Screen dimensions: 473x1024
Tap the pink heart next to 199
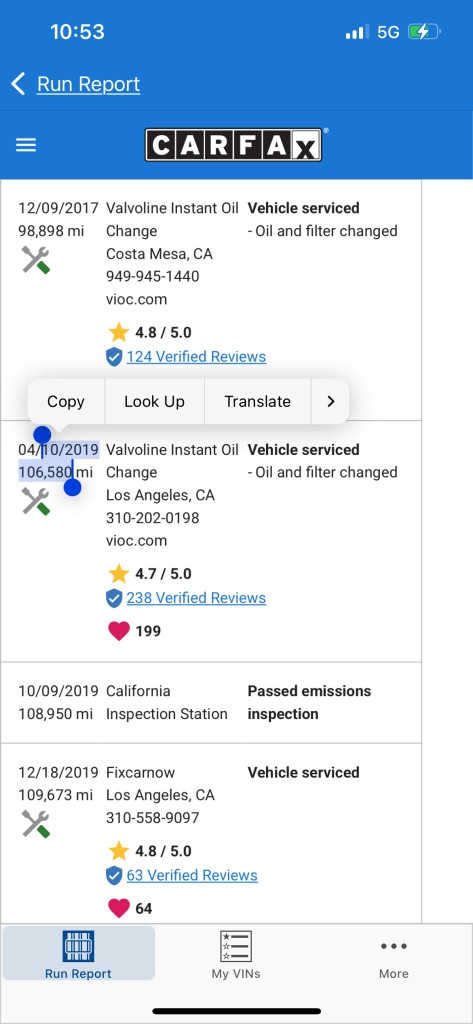point(118,631)
